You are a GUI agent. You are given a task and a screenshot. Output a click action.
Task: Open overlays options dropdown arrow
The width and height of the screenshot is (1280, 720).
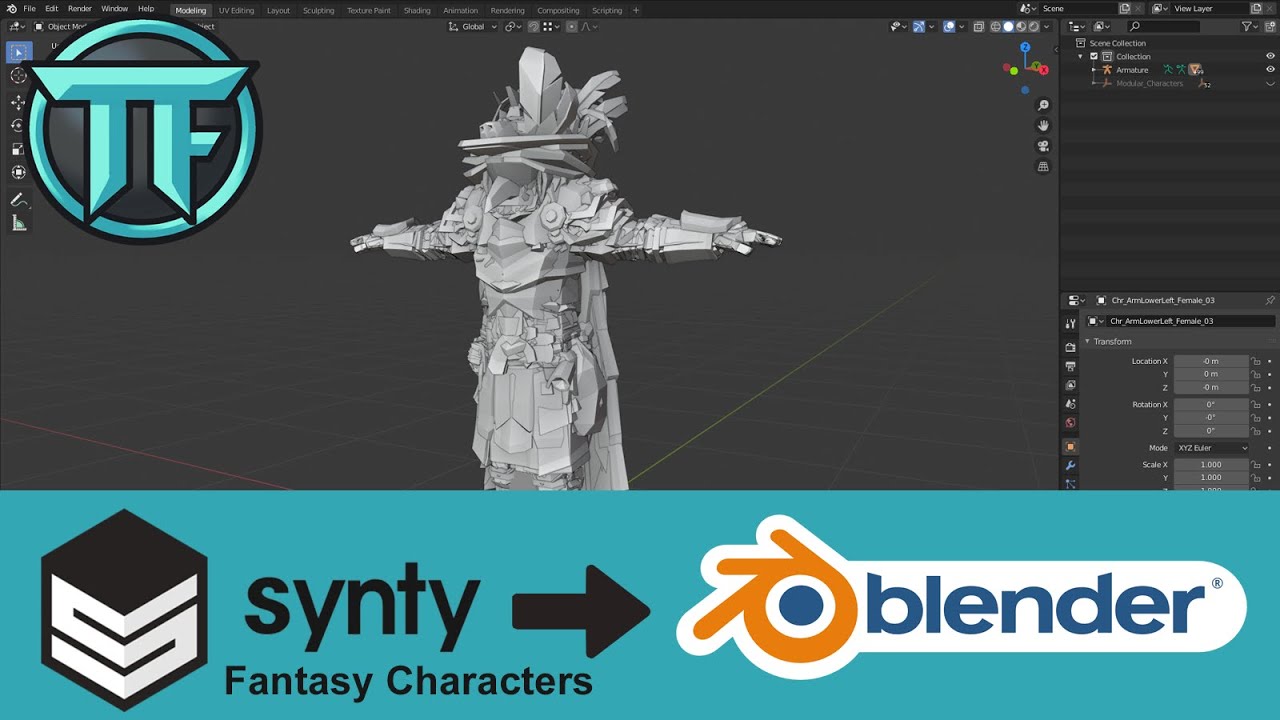tap(962, 27)
